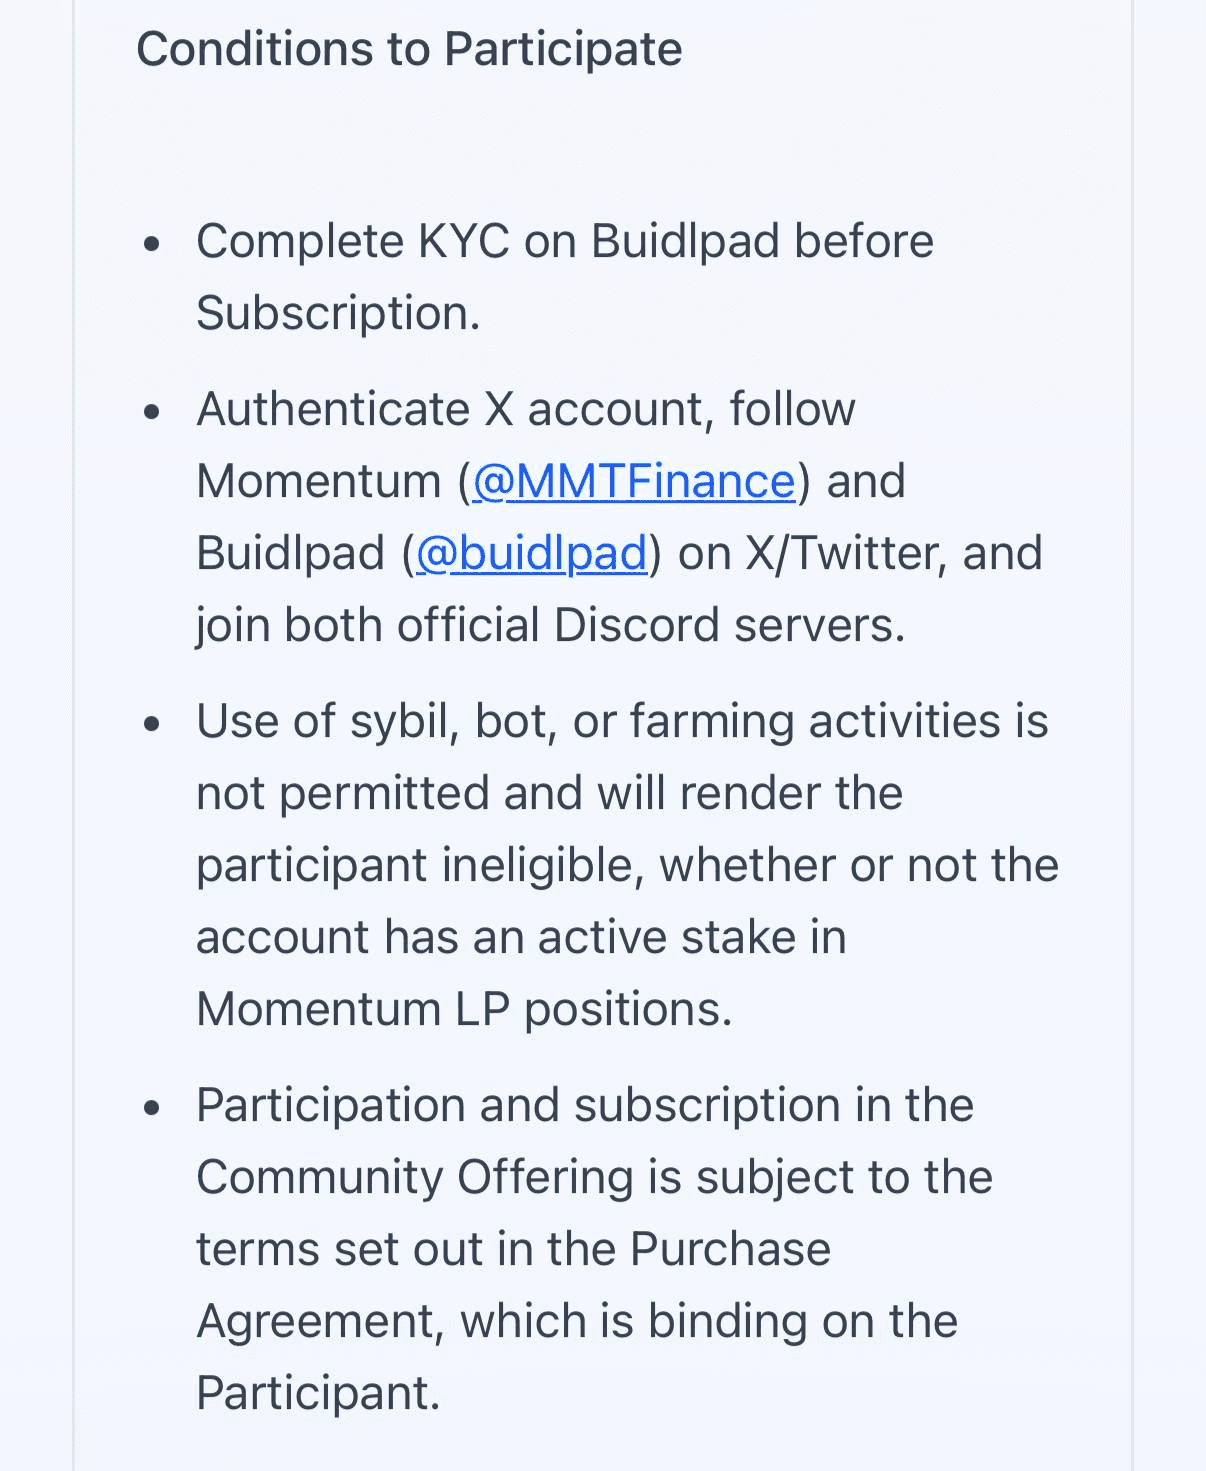Click the bullet marker before Use of sybil

152,723
